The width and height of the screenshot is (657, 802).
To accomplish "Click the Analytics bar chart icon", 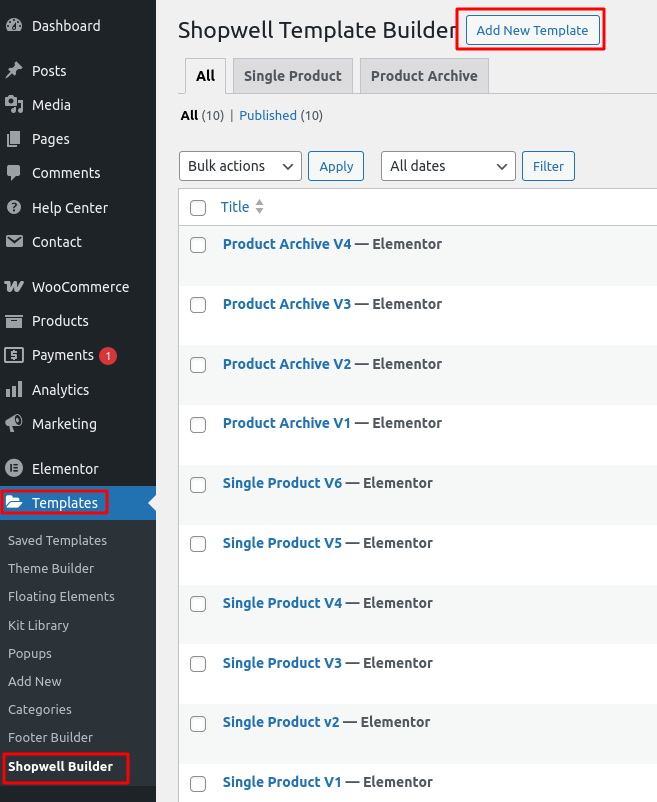I will point(14,389).
